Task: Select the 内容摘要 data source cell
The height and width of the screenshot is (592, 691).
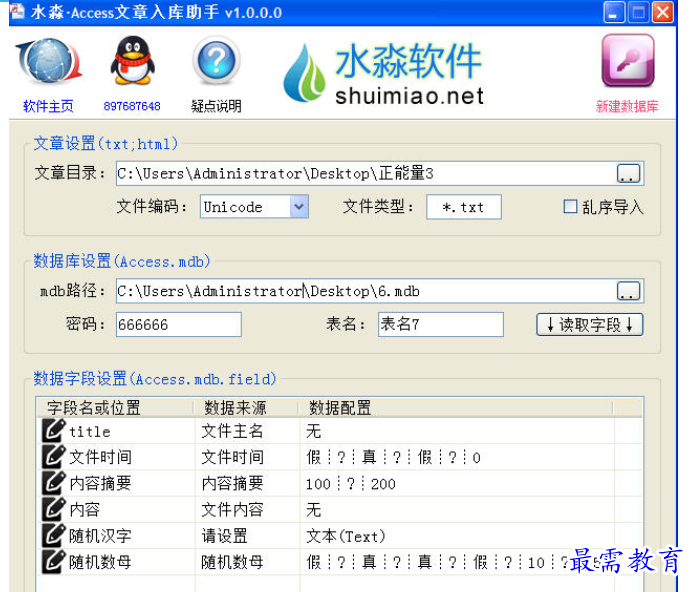Action: (232, 484)
